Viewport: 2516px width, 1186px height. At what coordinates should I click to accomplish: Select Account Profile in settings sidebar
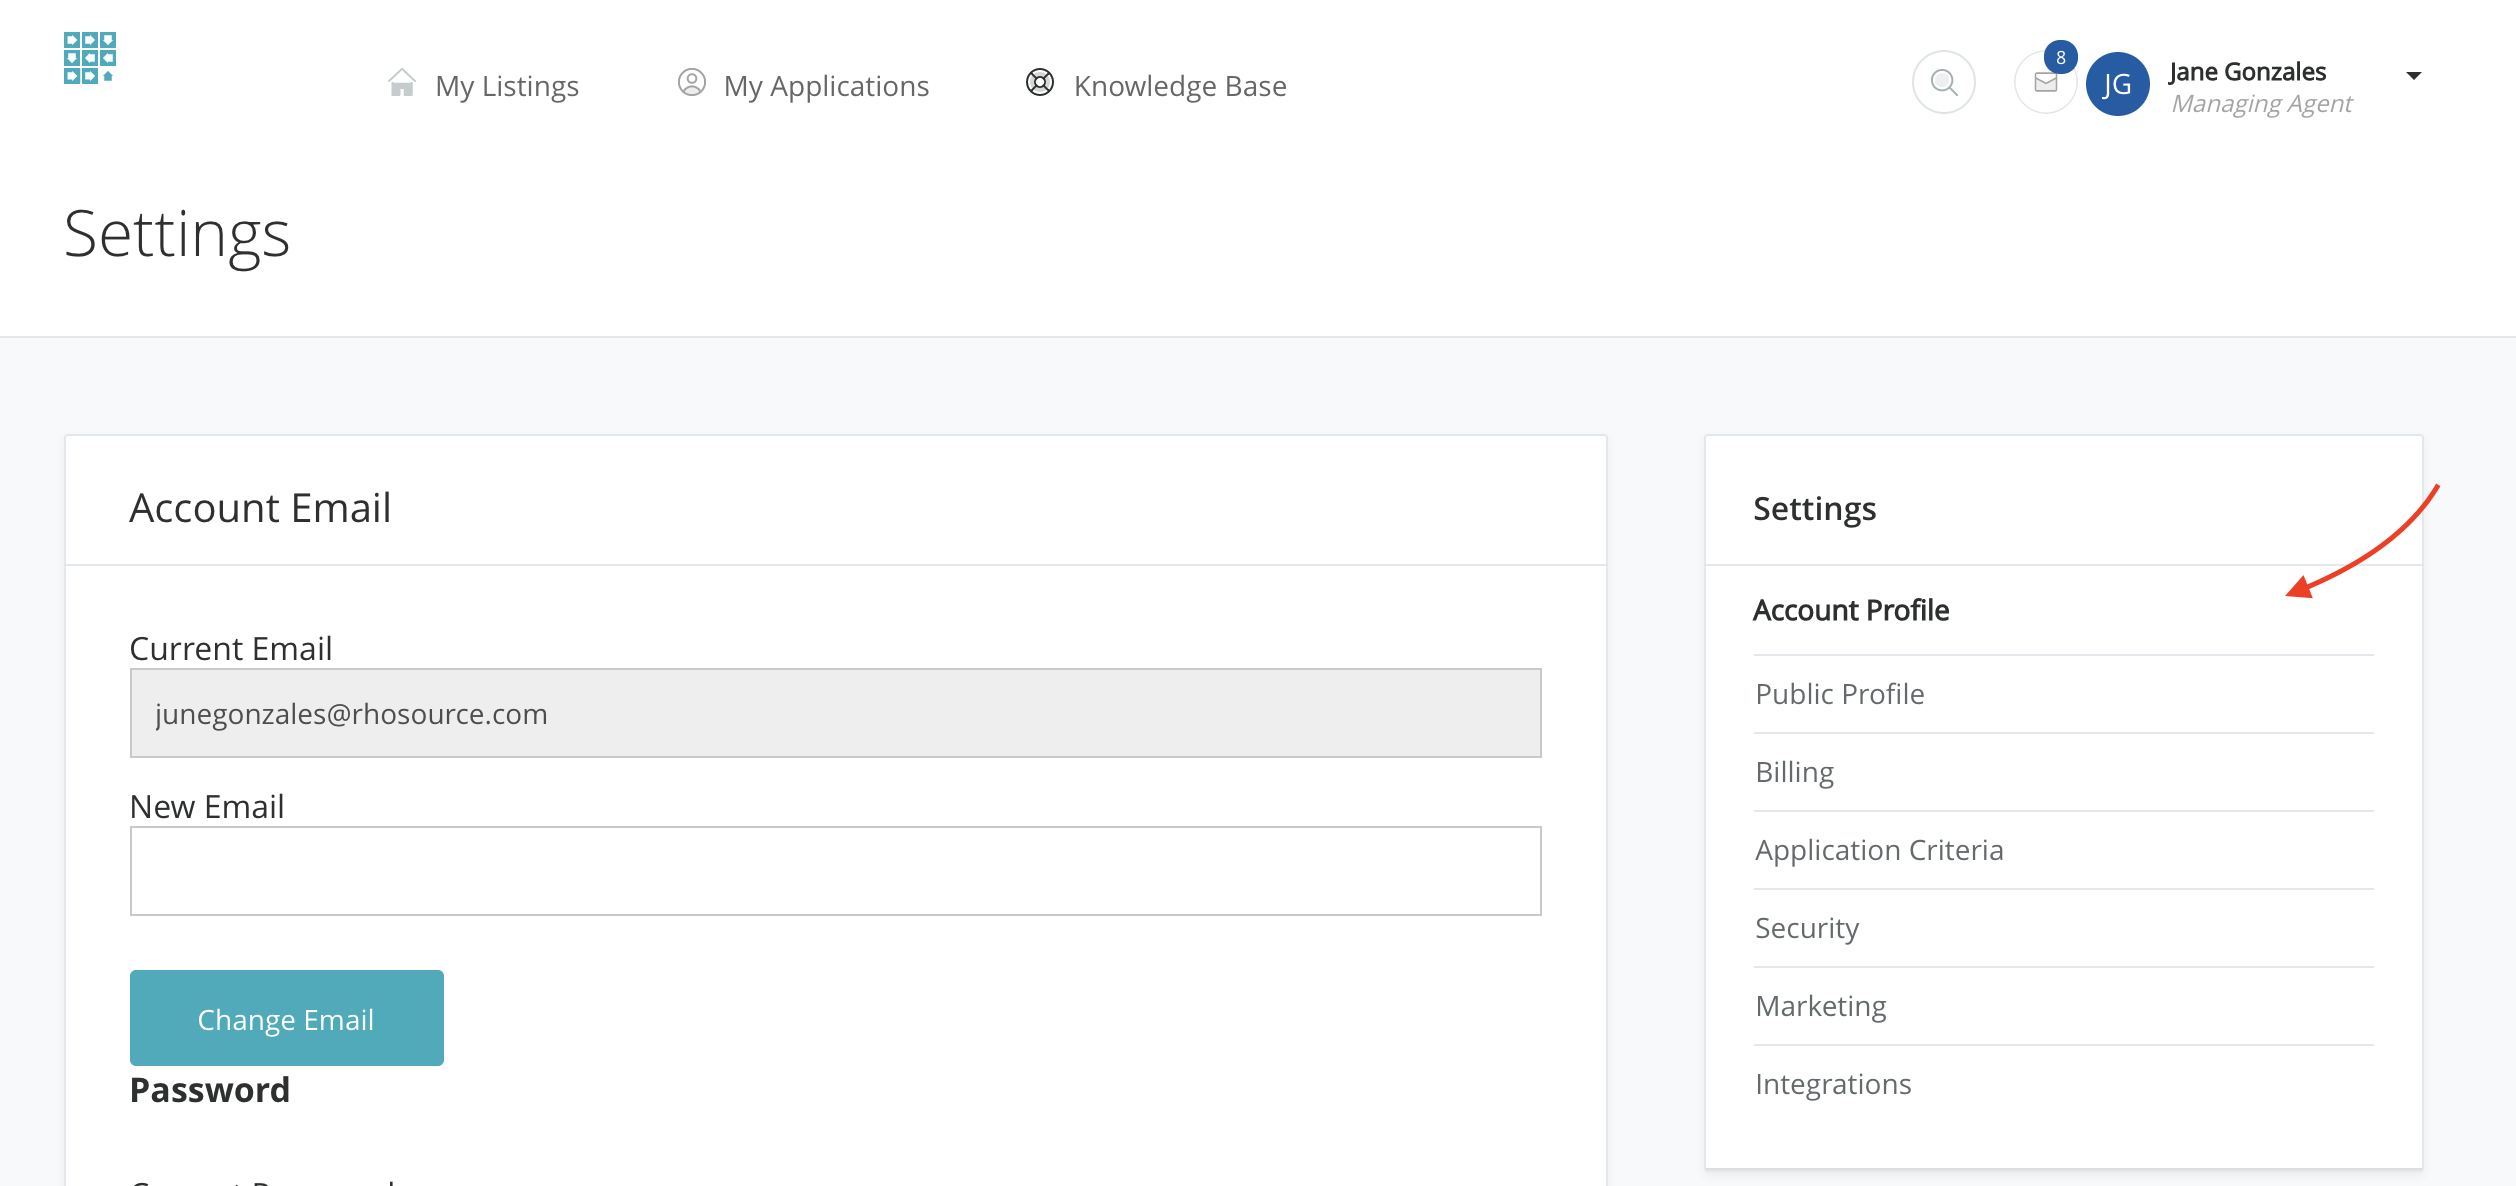(1851, 610)
